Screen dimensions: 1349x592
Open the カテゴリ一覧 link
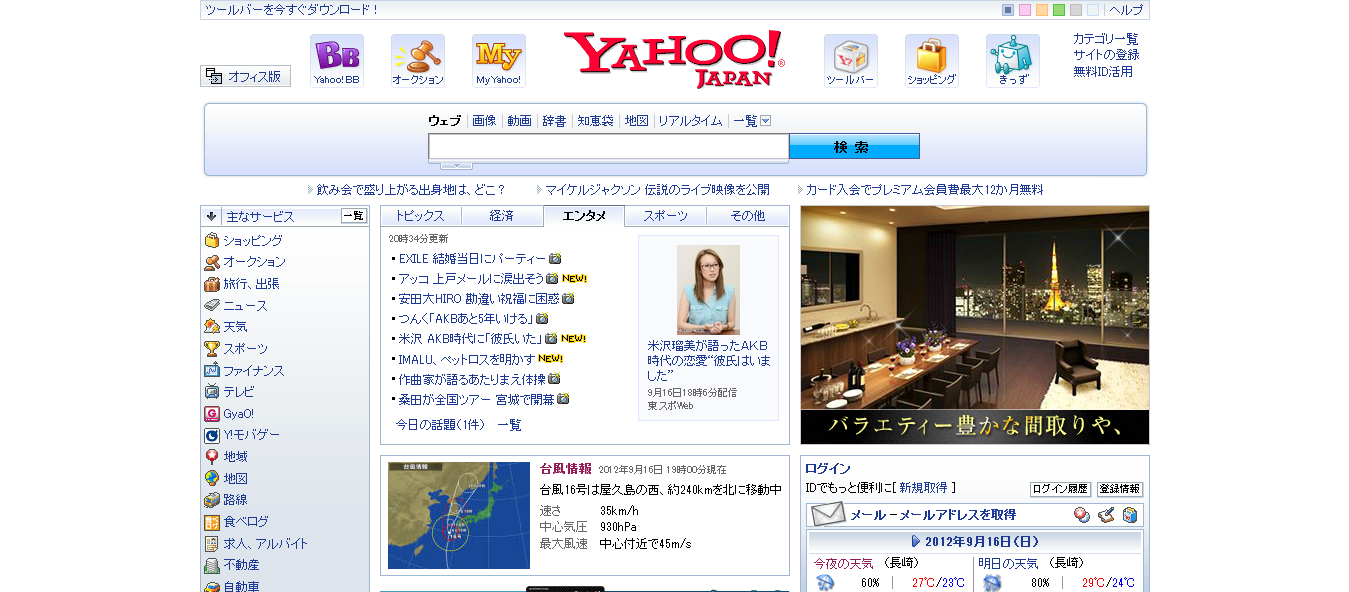click(x=1106, y=39)
